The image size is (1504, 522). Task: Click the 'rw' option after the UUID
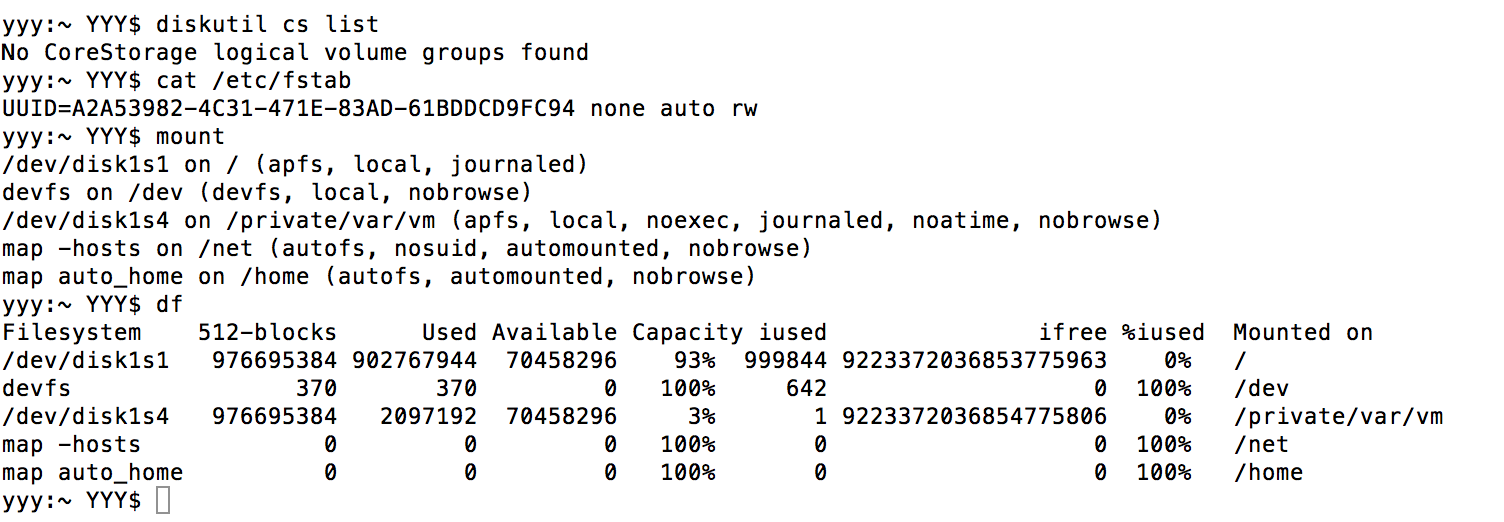point(744,108)
